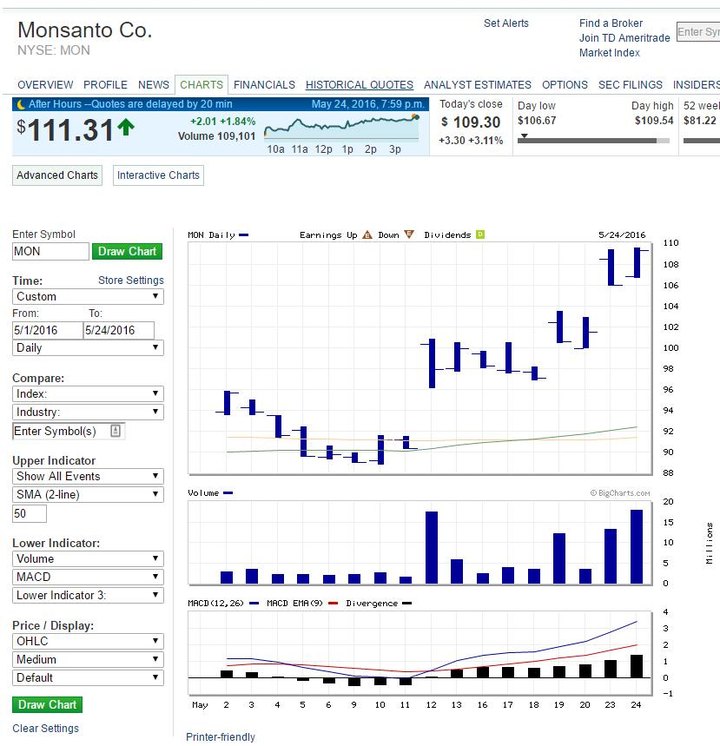The width and height of the screenshot is (720, 746).
Task: Expand the Index compare dropdown
Action: (88, 394)
